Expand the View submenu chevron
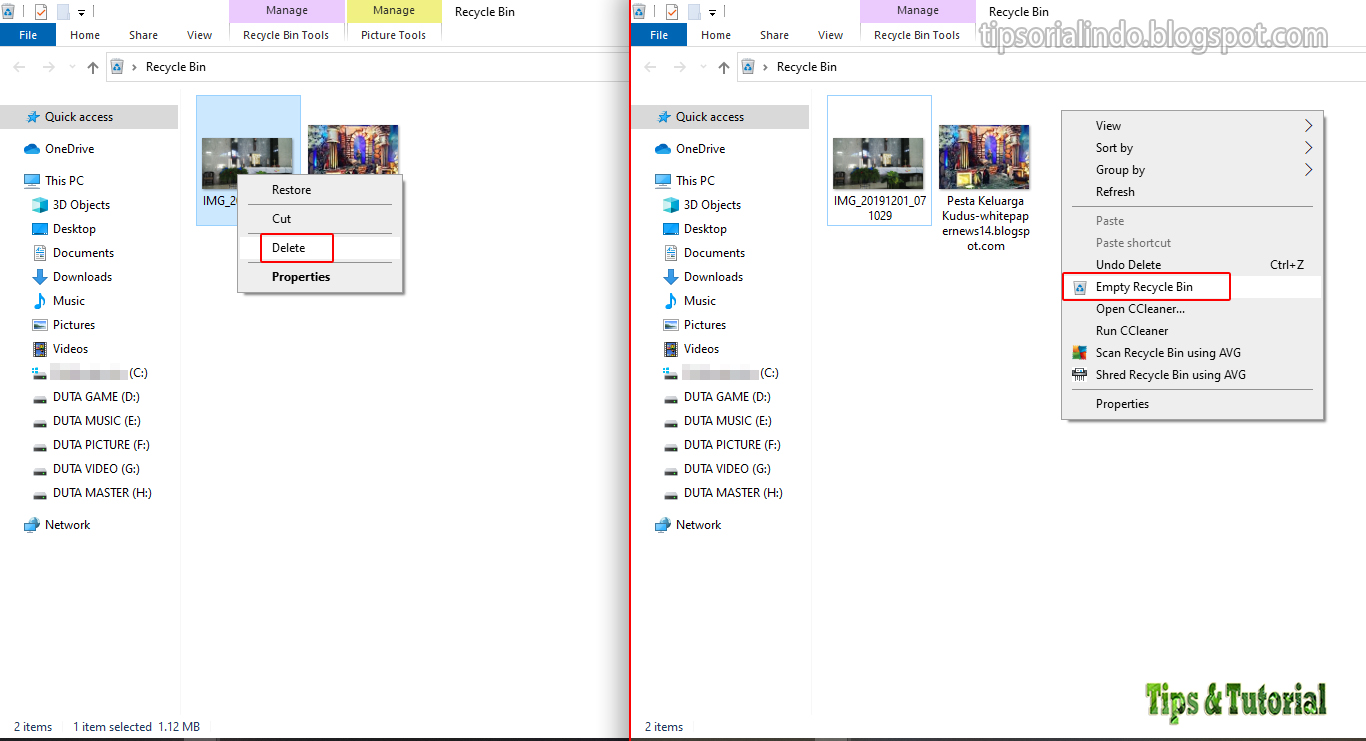 click(x=1309, y=125)
